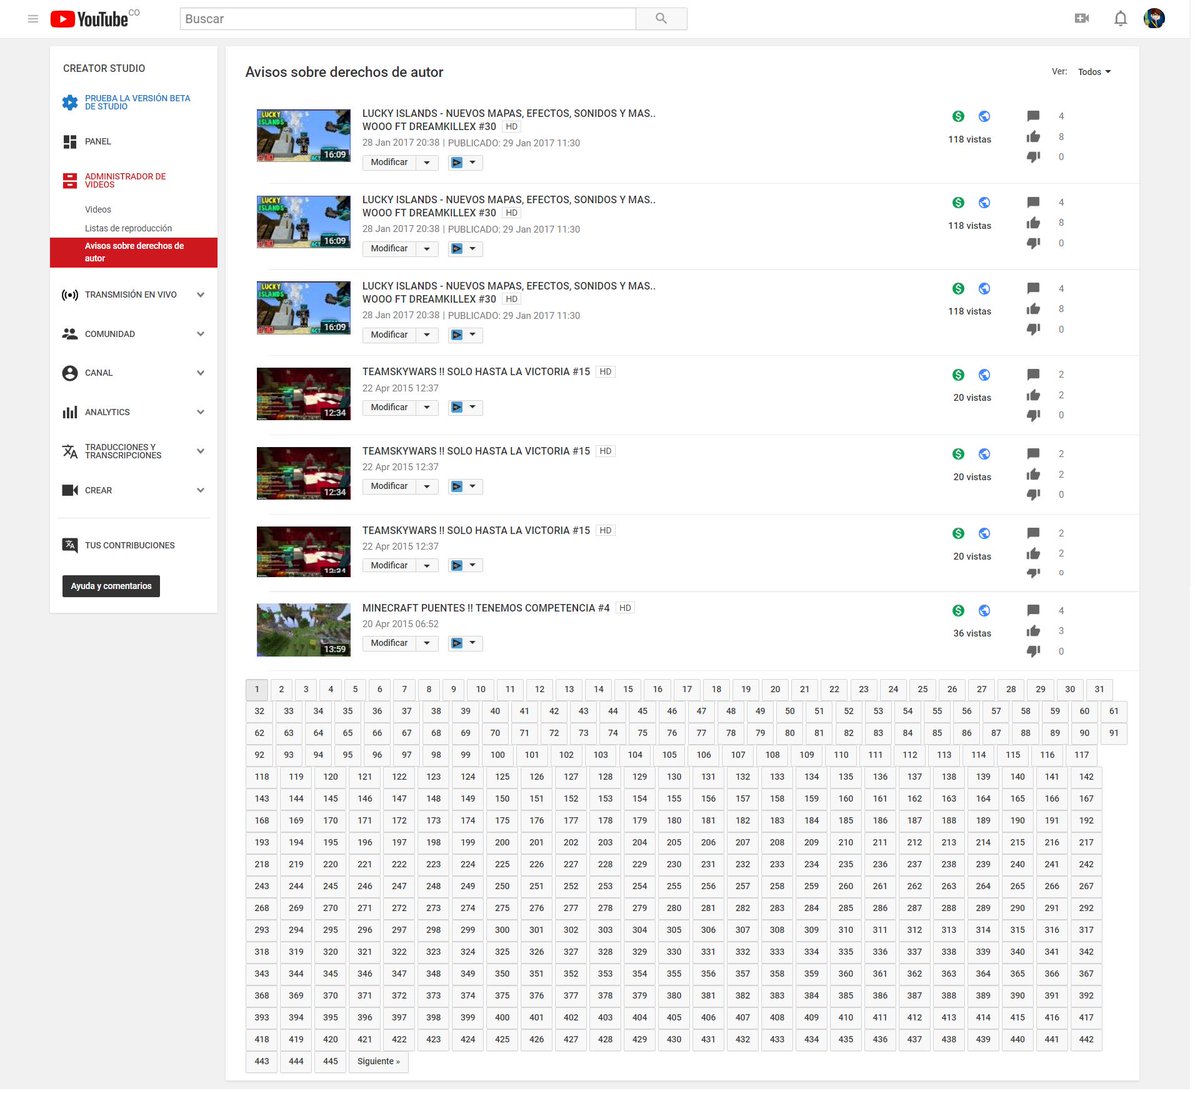
Task: Open MINECRAFT PUENTES !! TENEMOS COMPETENCIA #4 title
Action: (x=485, y=608)
